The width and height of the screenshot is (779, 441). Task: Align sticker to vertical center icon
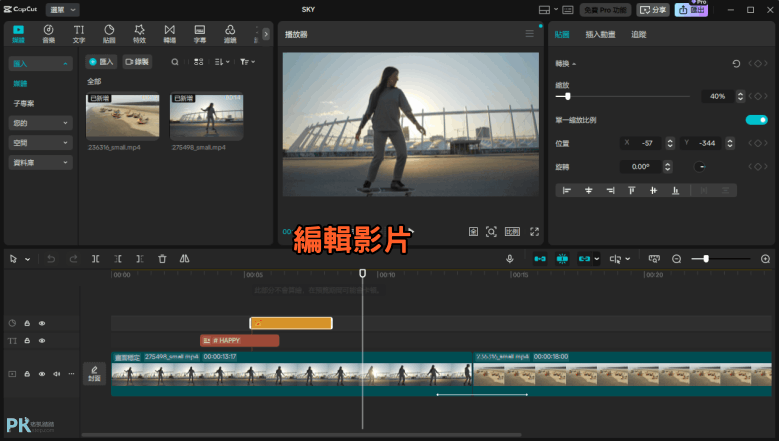653,190
